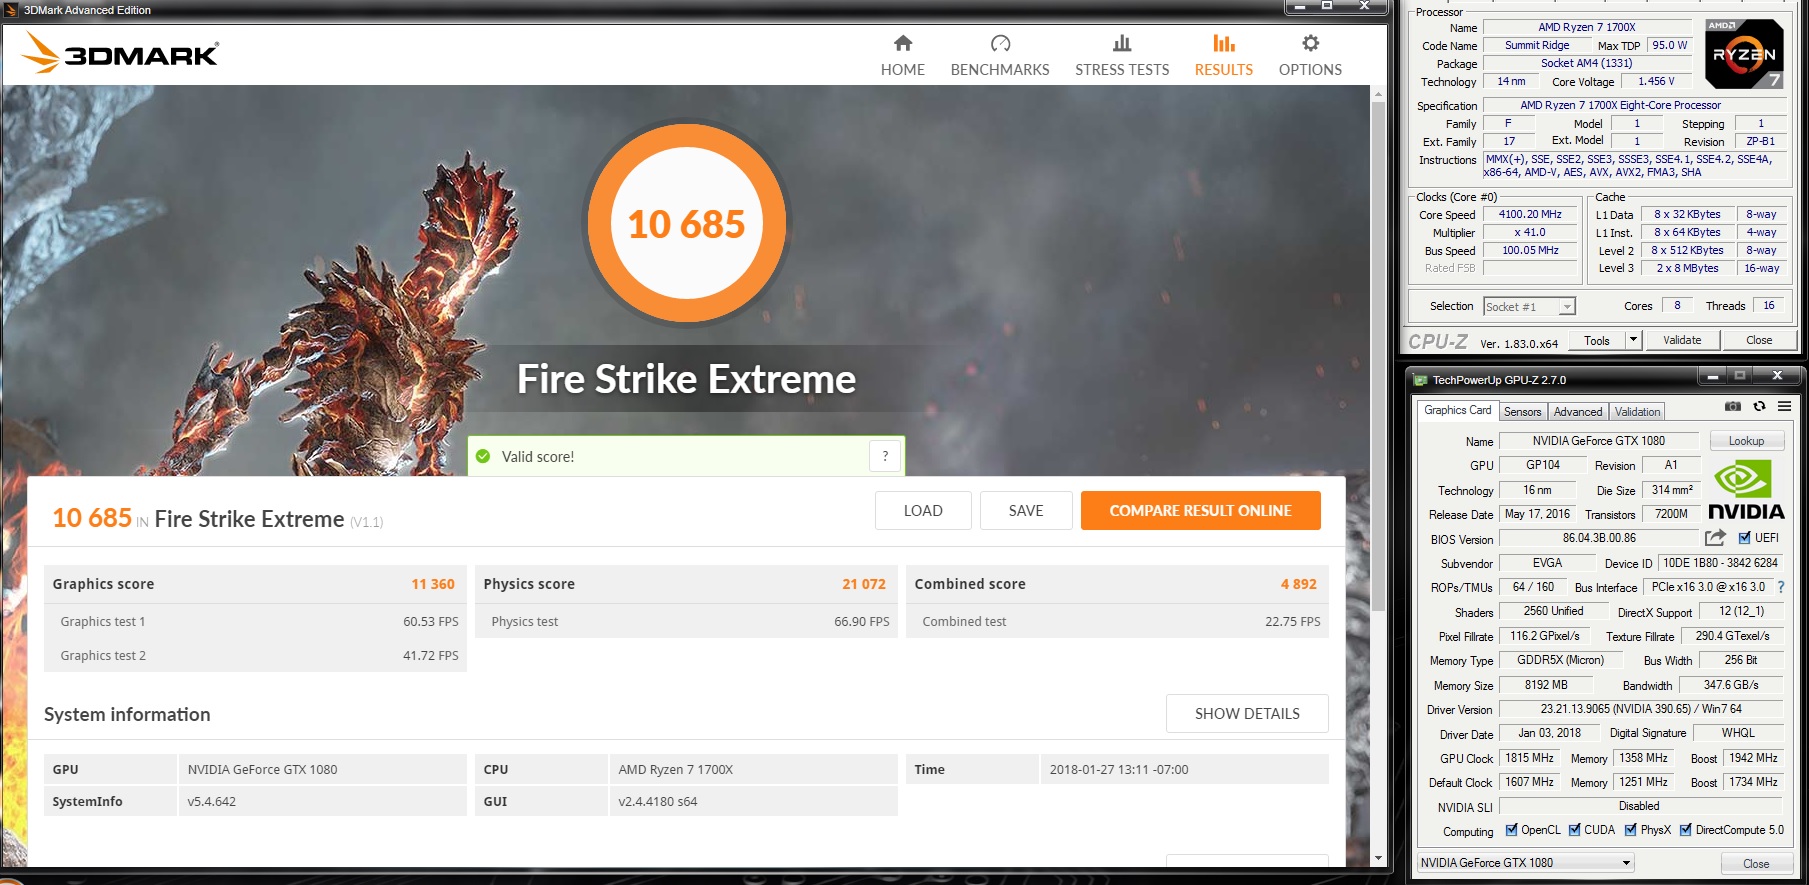The height and width of the screenshot is (885, 1809).
Task: Click the CPU-Z Name field AMD Ryzen 7 1700X
Action: tap(1587, 27)
